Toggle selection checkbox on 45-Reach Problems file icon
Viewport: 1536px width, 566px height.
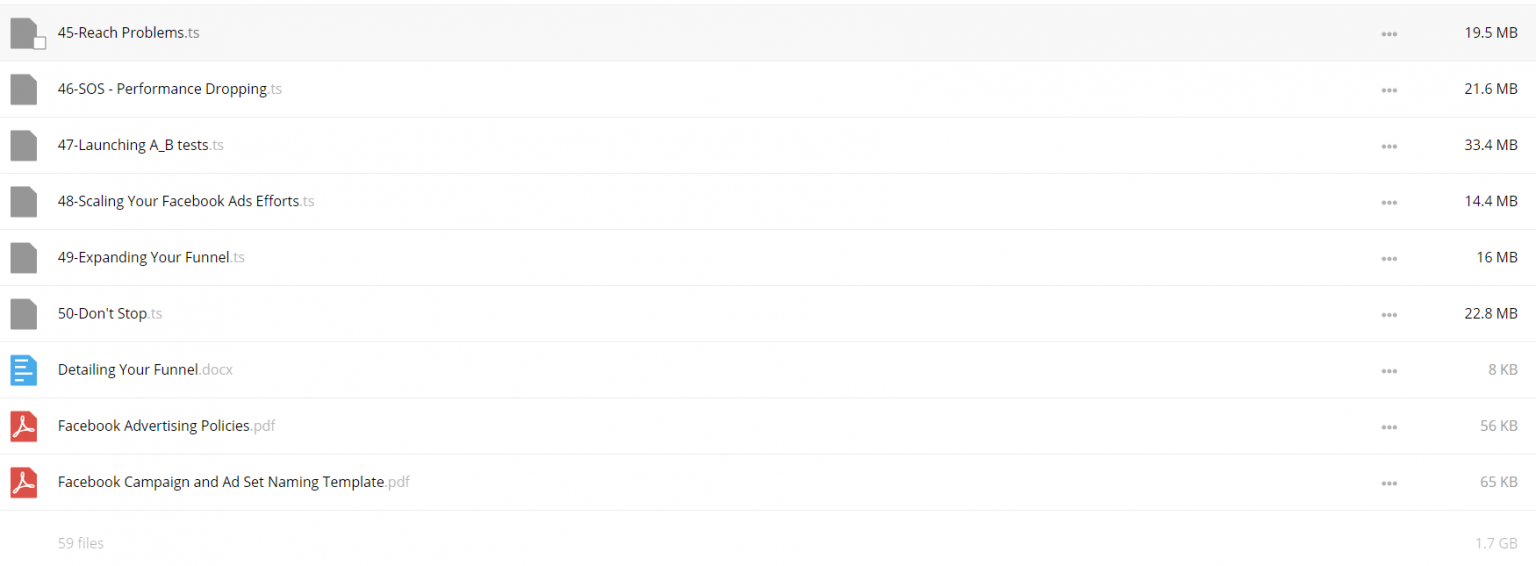pyautogui.click(x=40, y=43)
